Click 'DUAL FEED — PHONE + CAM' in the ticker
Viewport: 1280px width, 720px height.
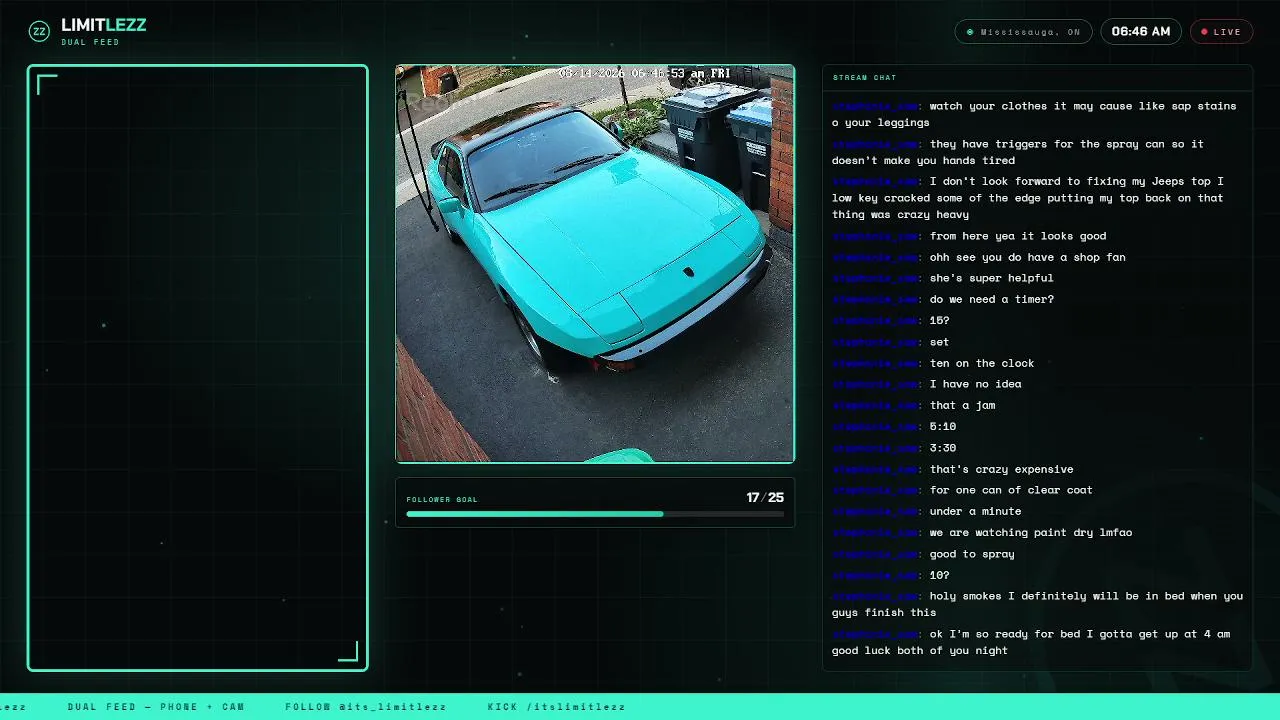(x=156, y=707)
